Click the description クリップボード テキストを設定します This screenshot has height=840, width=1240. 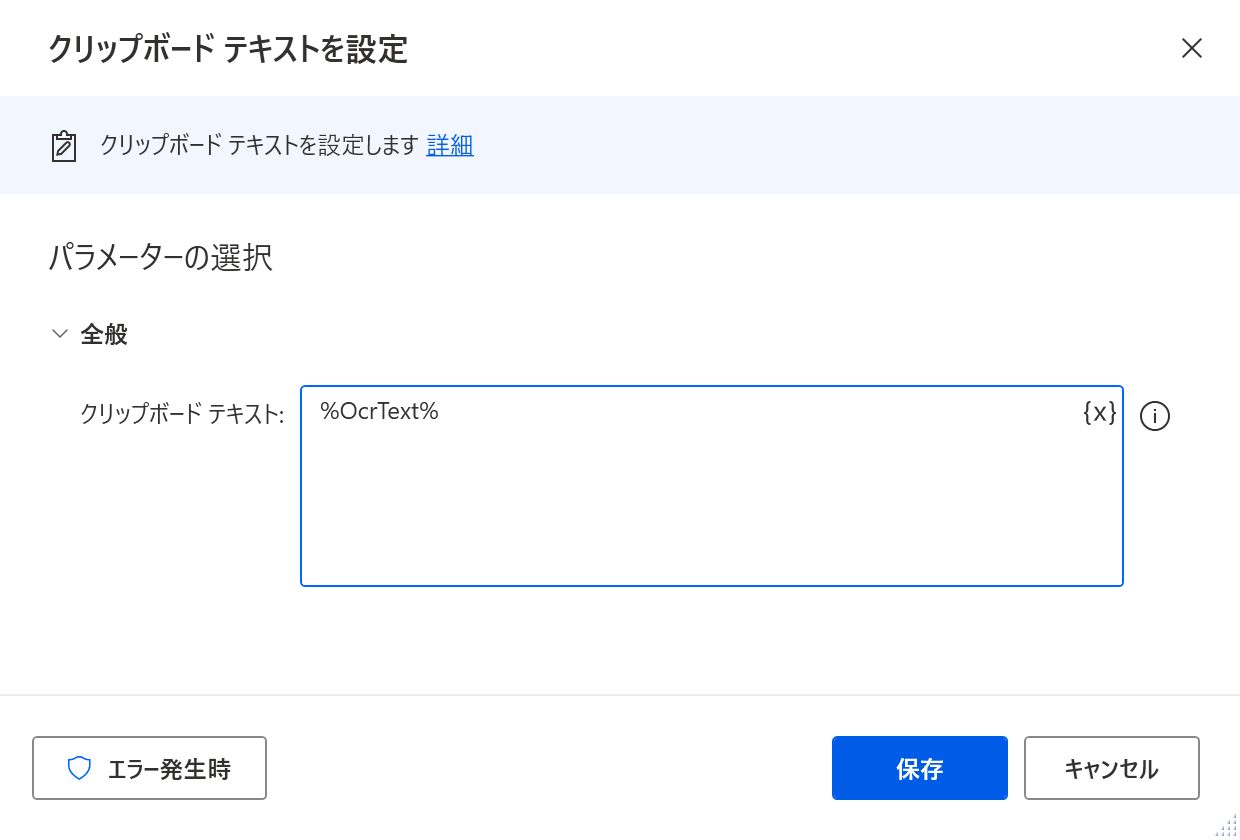[259, 145]
